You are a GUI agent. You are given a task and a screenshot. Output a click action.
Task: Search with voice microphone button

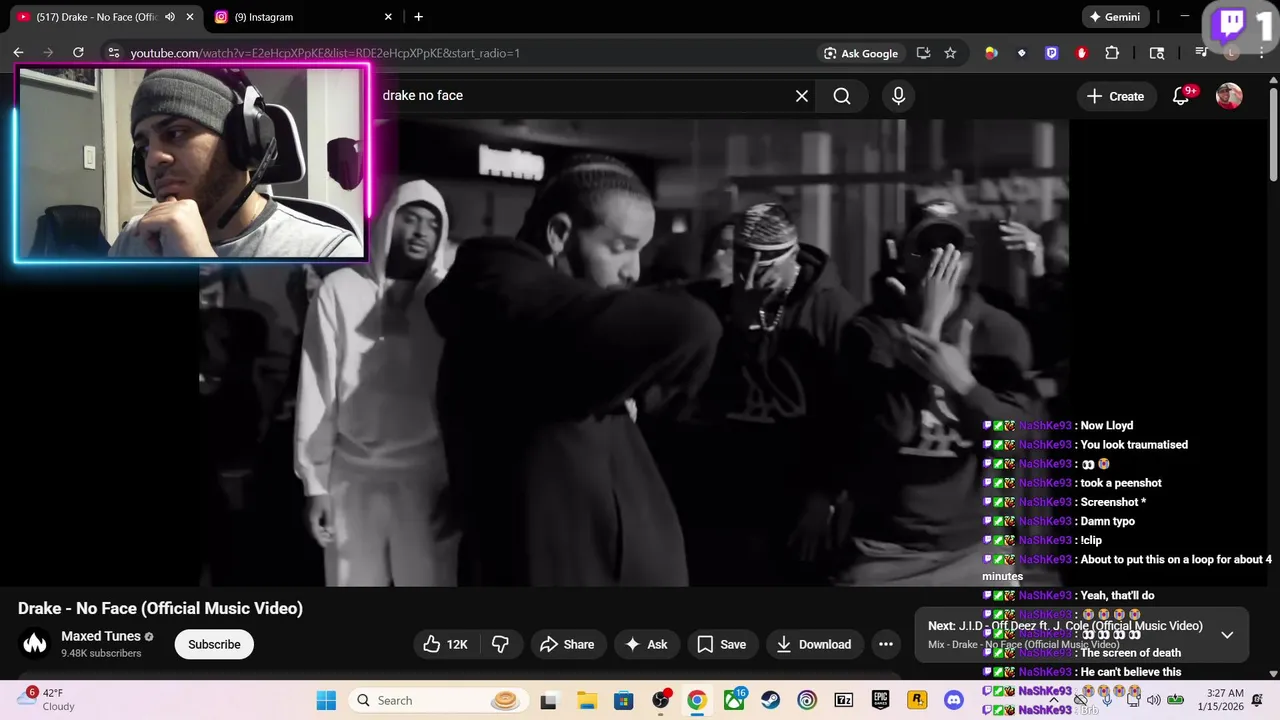pyautogui.click(x=898, y=96)
